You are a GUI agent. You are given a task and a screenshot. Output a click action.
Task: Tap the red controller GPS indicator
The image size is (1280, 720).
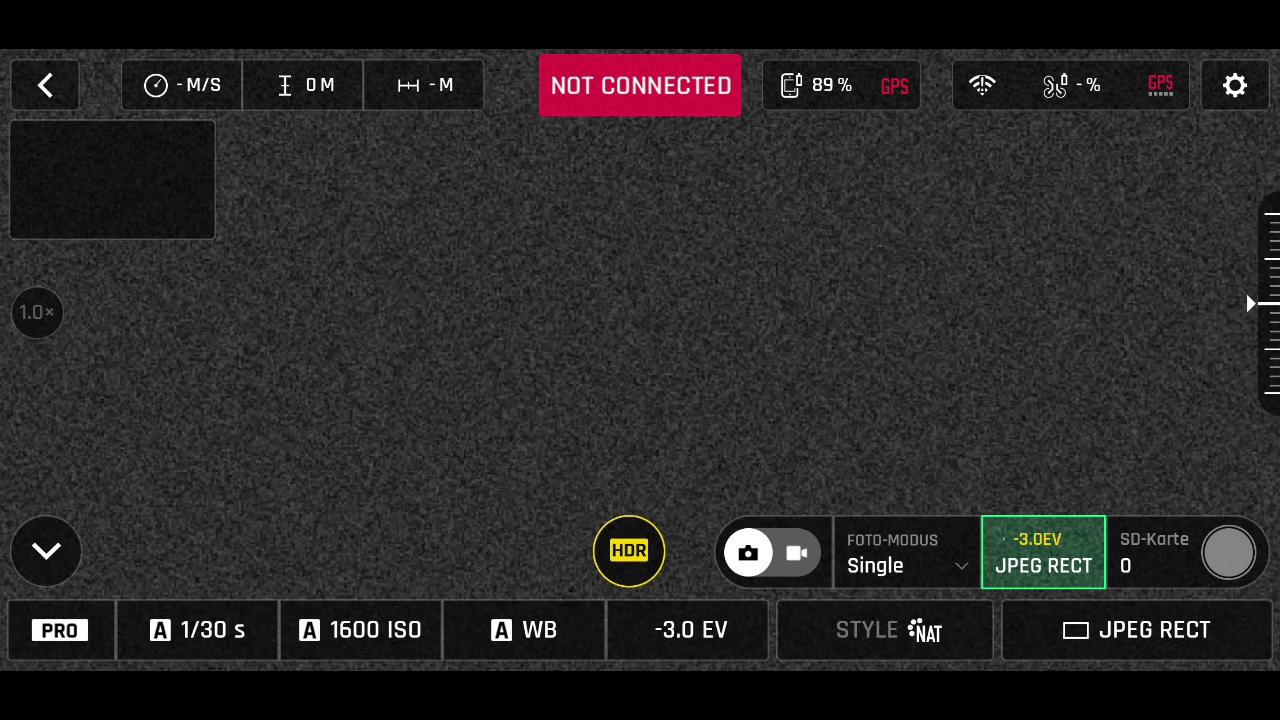pos(894,86)
